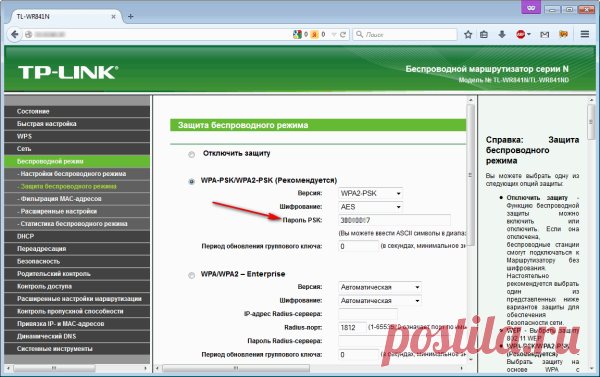Open Сеть menu item
Viewport: 600px width, 377px height.
click(x=77, y=149)
